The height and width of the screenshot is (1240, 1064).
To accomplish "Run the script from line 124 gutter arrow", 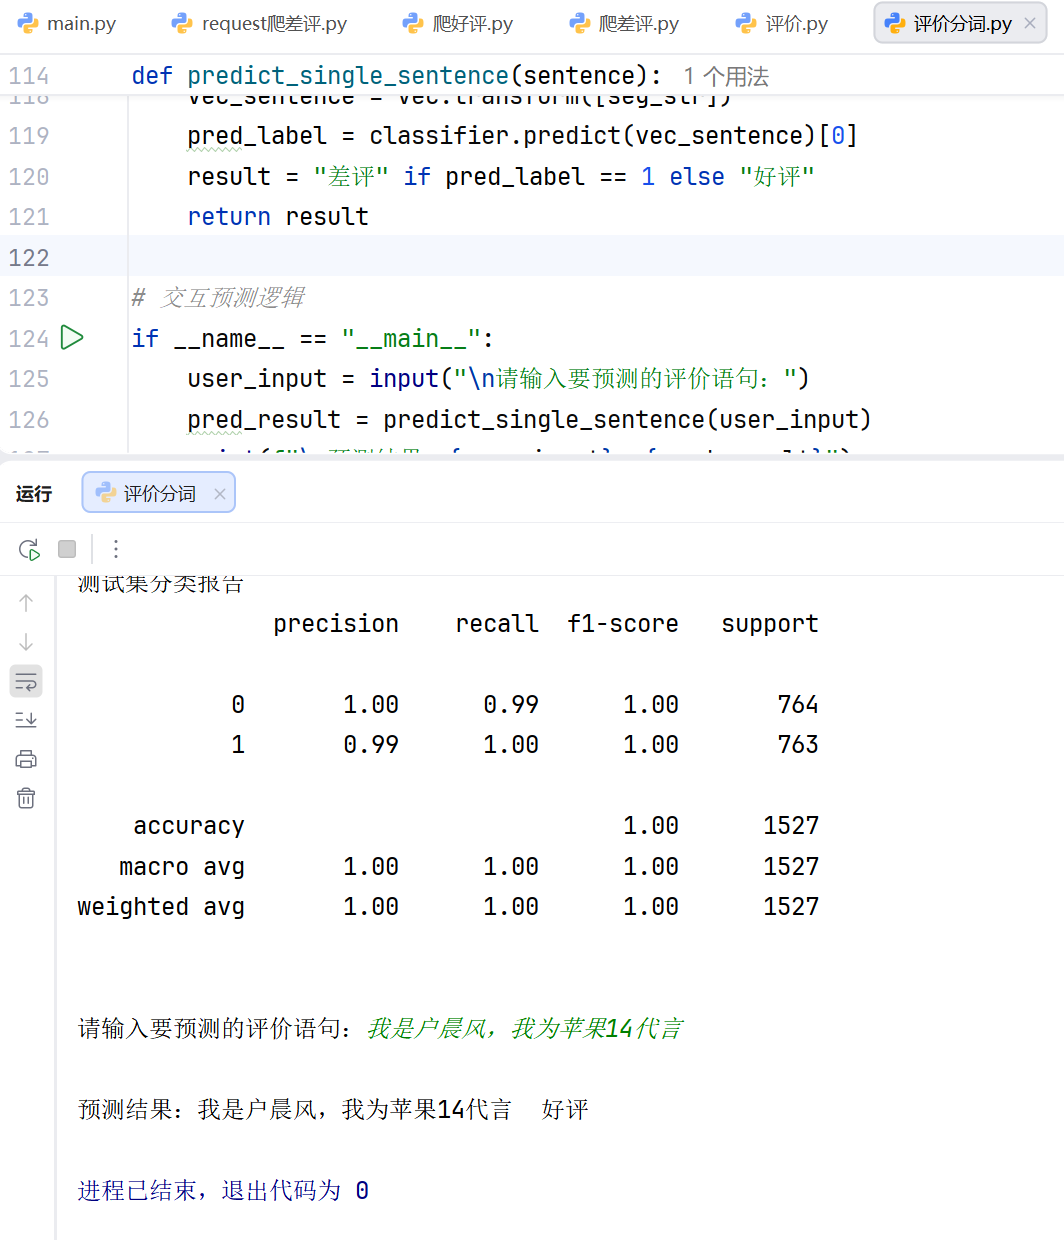I will 71,338.
